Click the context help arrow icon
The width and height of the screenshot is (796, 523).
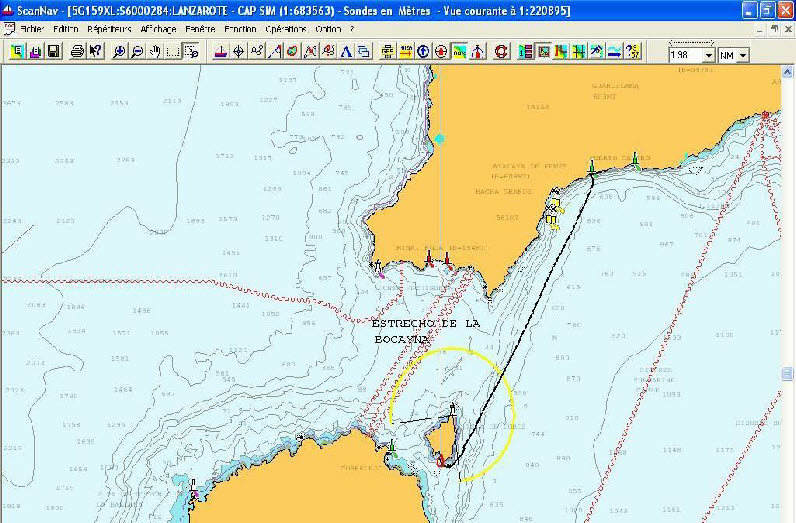pos(95,51)
